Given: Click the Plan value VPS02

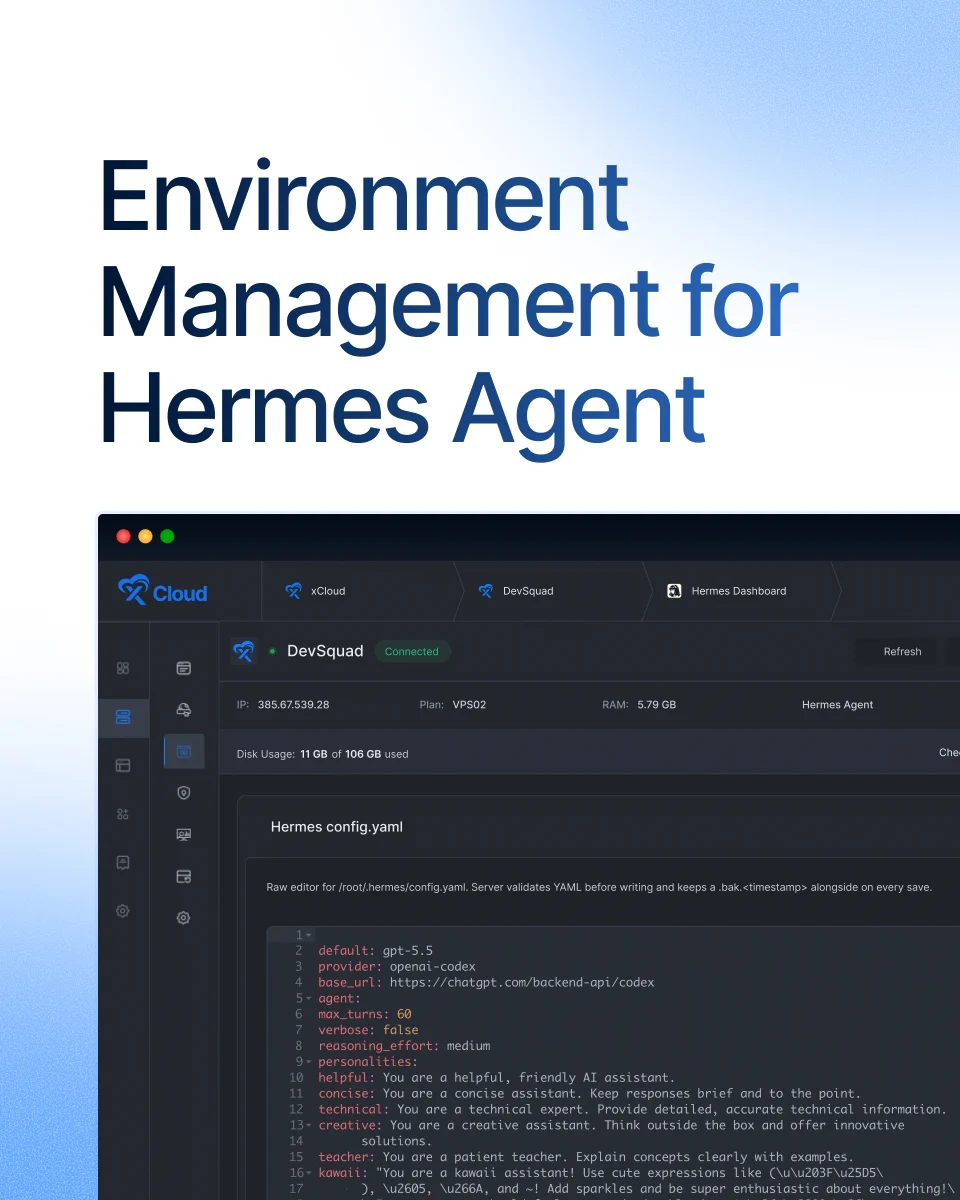Looking at the screenshot, I should 469,705.
